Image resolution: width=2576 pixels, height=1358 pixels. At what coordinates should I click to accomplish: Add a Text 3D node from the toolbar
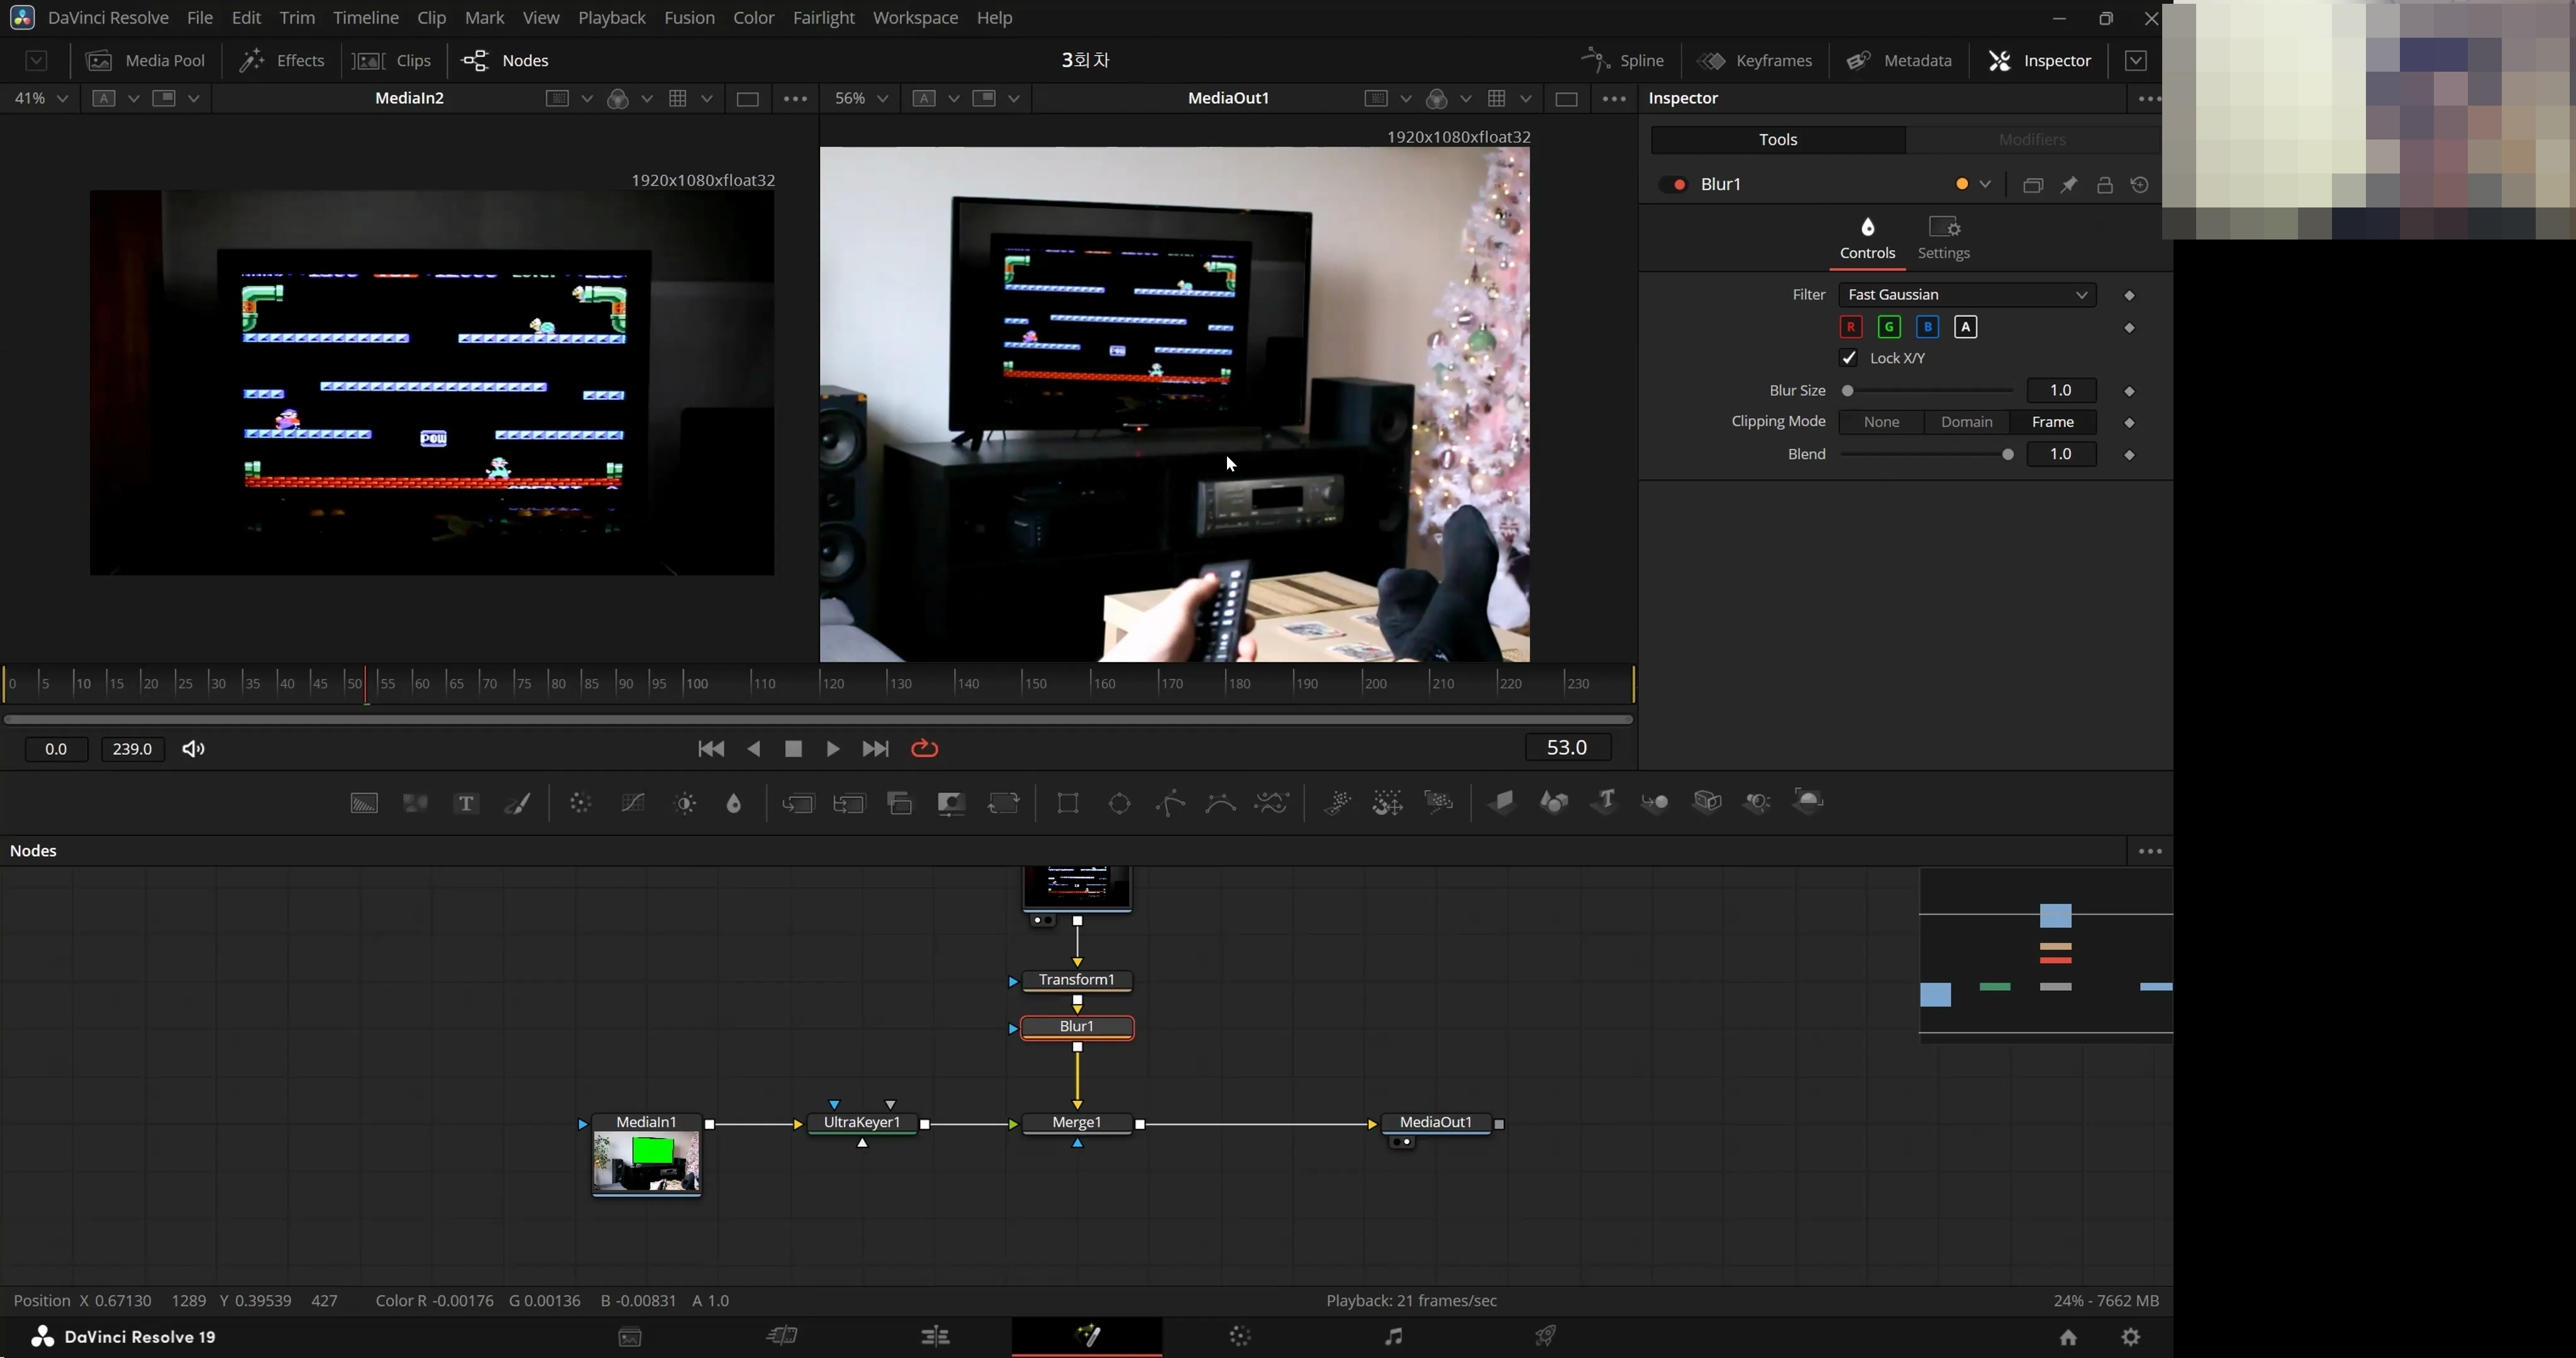1604,803
